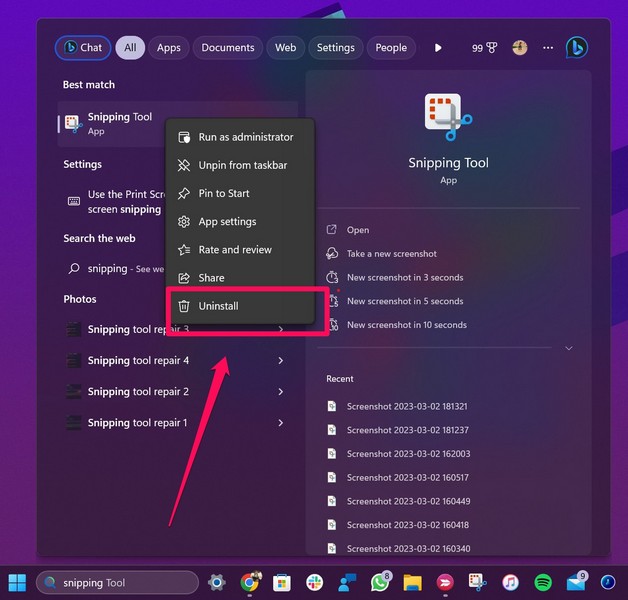Expand Snipping tool repair 4 result
This screenshot has height=600, width=628.
280,361
